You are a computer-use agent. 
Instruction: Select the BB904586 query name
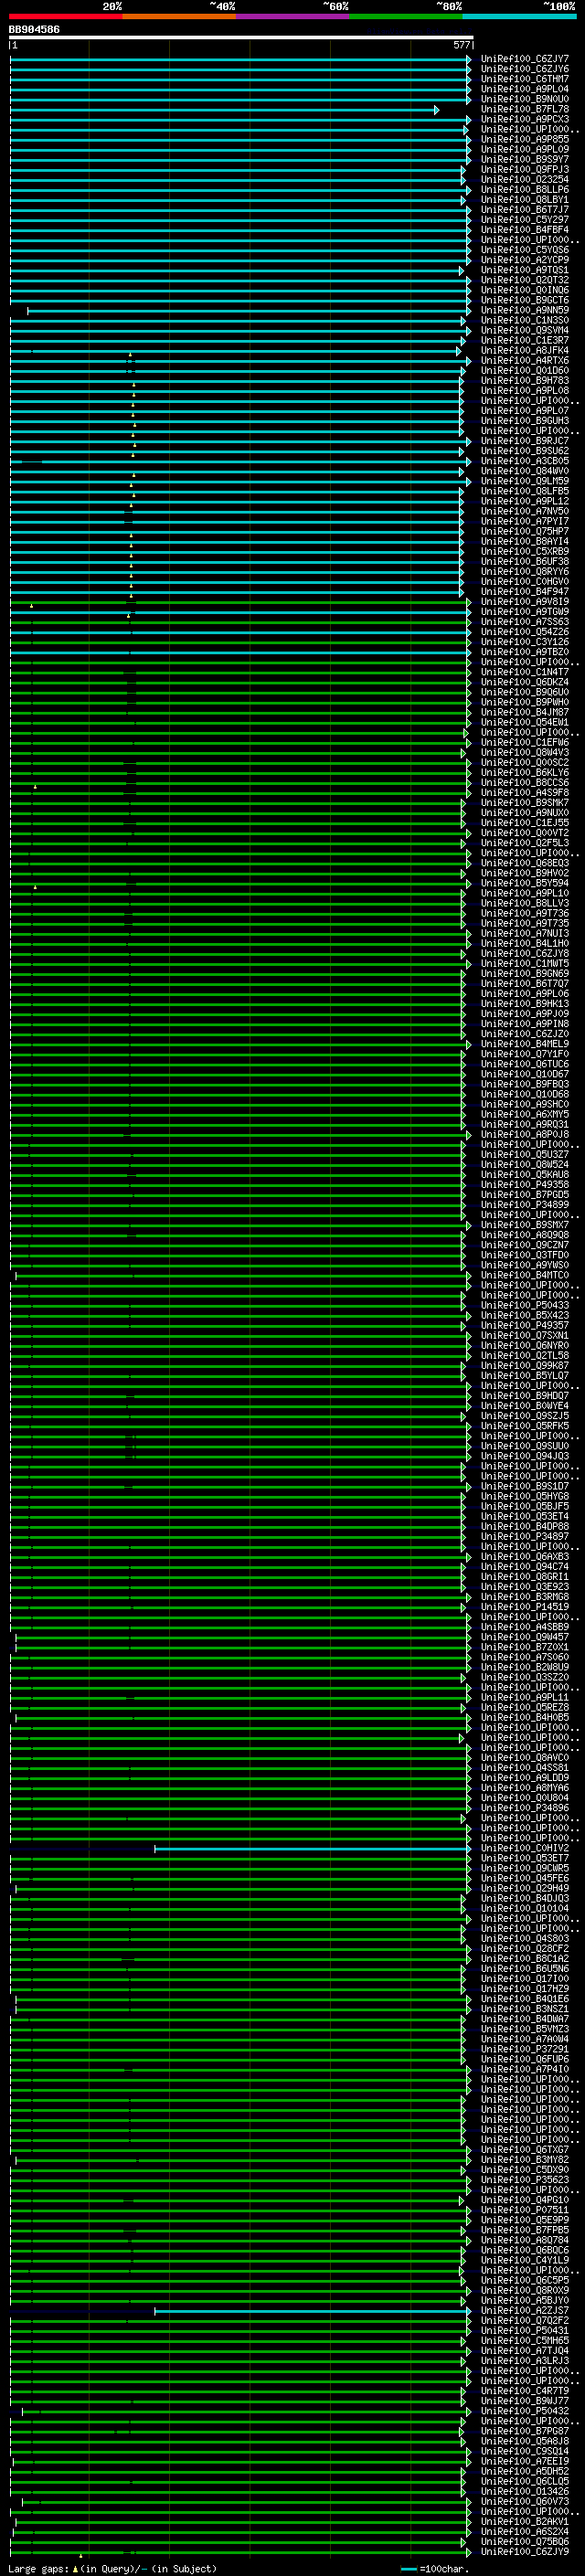click(34, 30)
